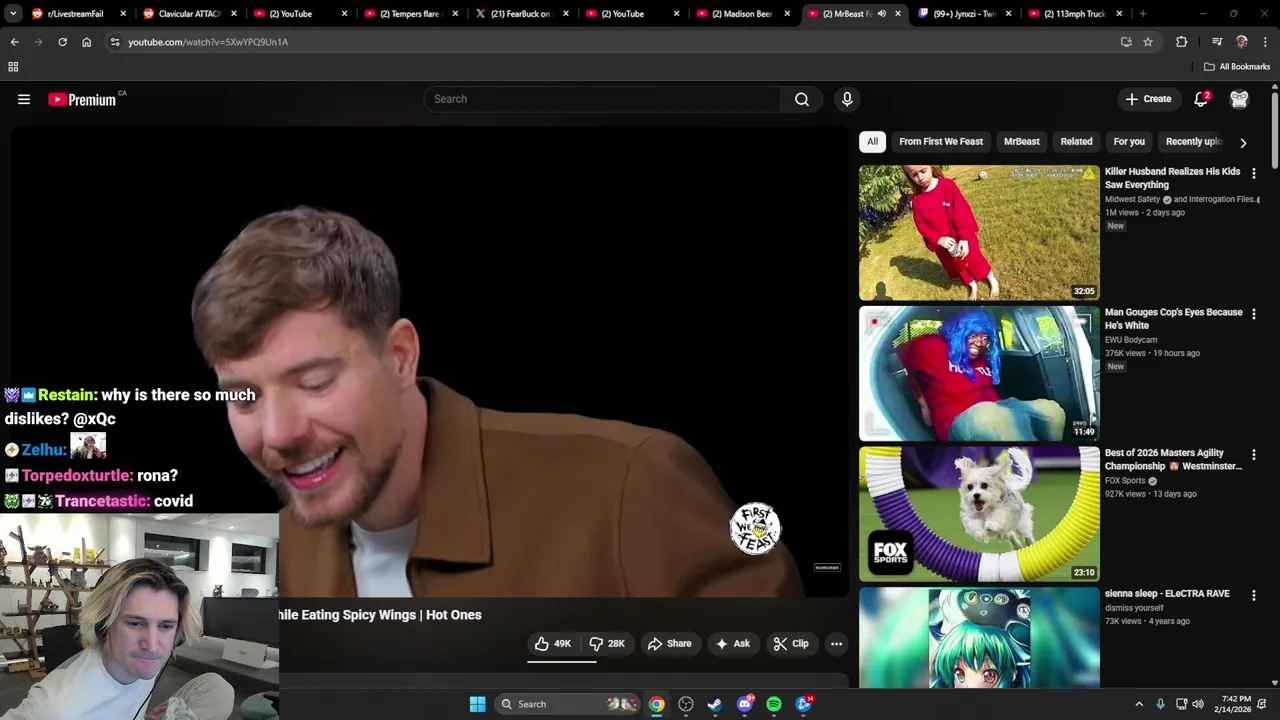Open the Chrome profile avatar

[1242, 42]
